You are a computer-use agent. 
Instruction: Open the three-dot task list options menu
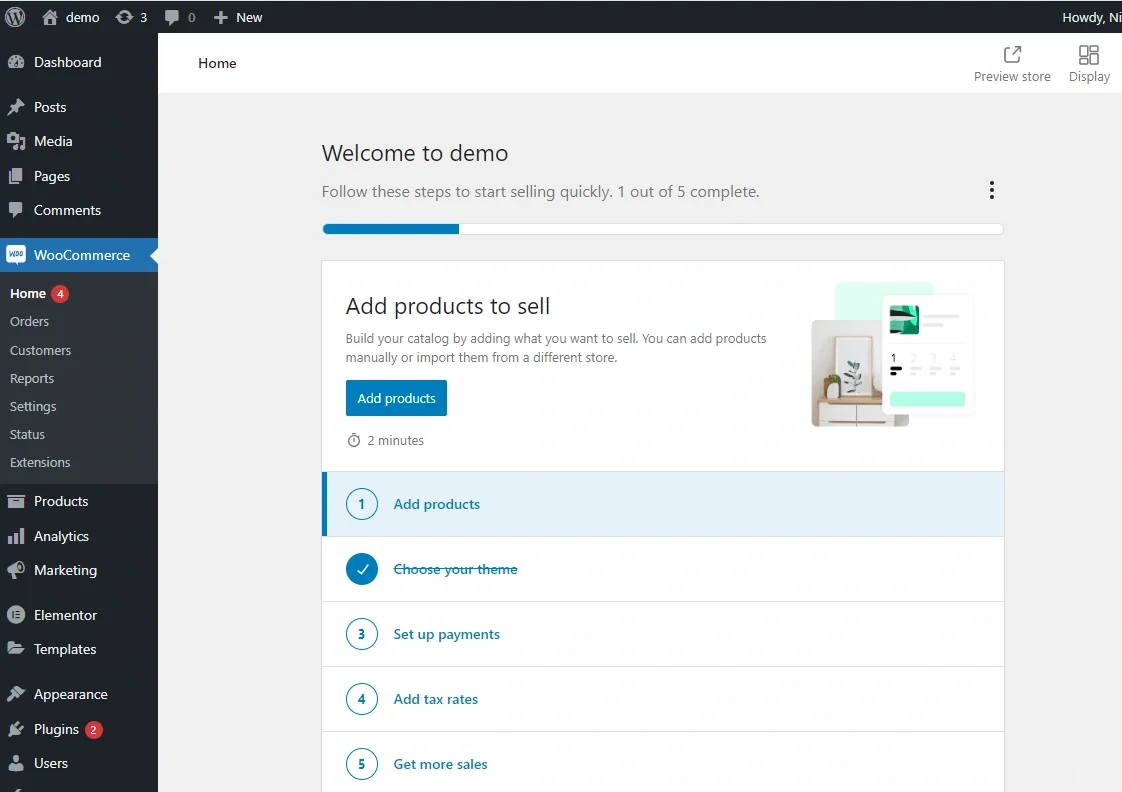coord(991,190)
